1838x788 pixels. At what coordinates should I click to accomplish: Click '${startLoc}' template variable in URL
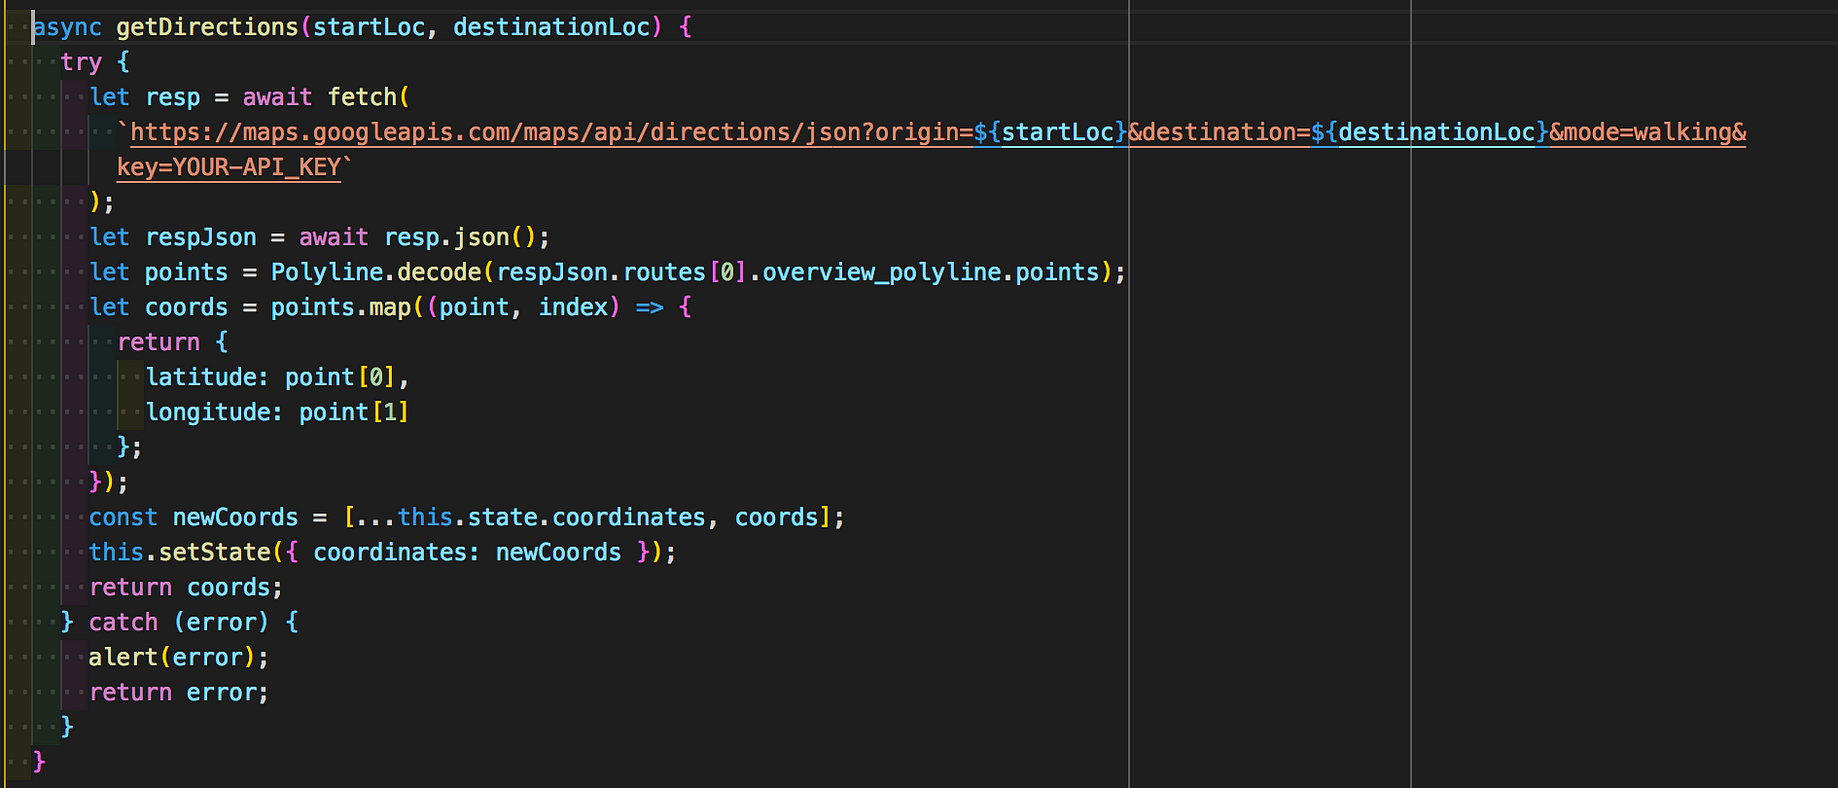(x=1051, y=132)
